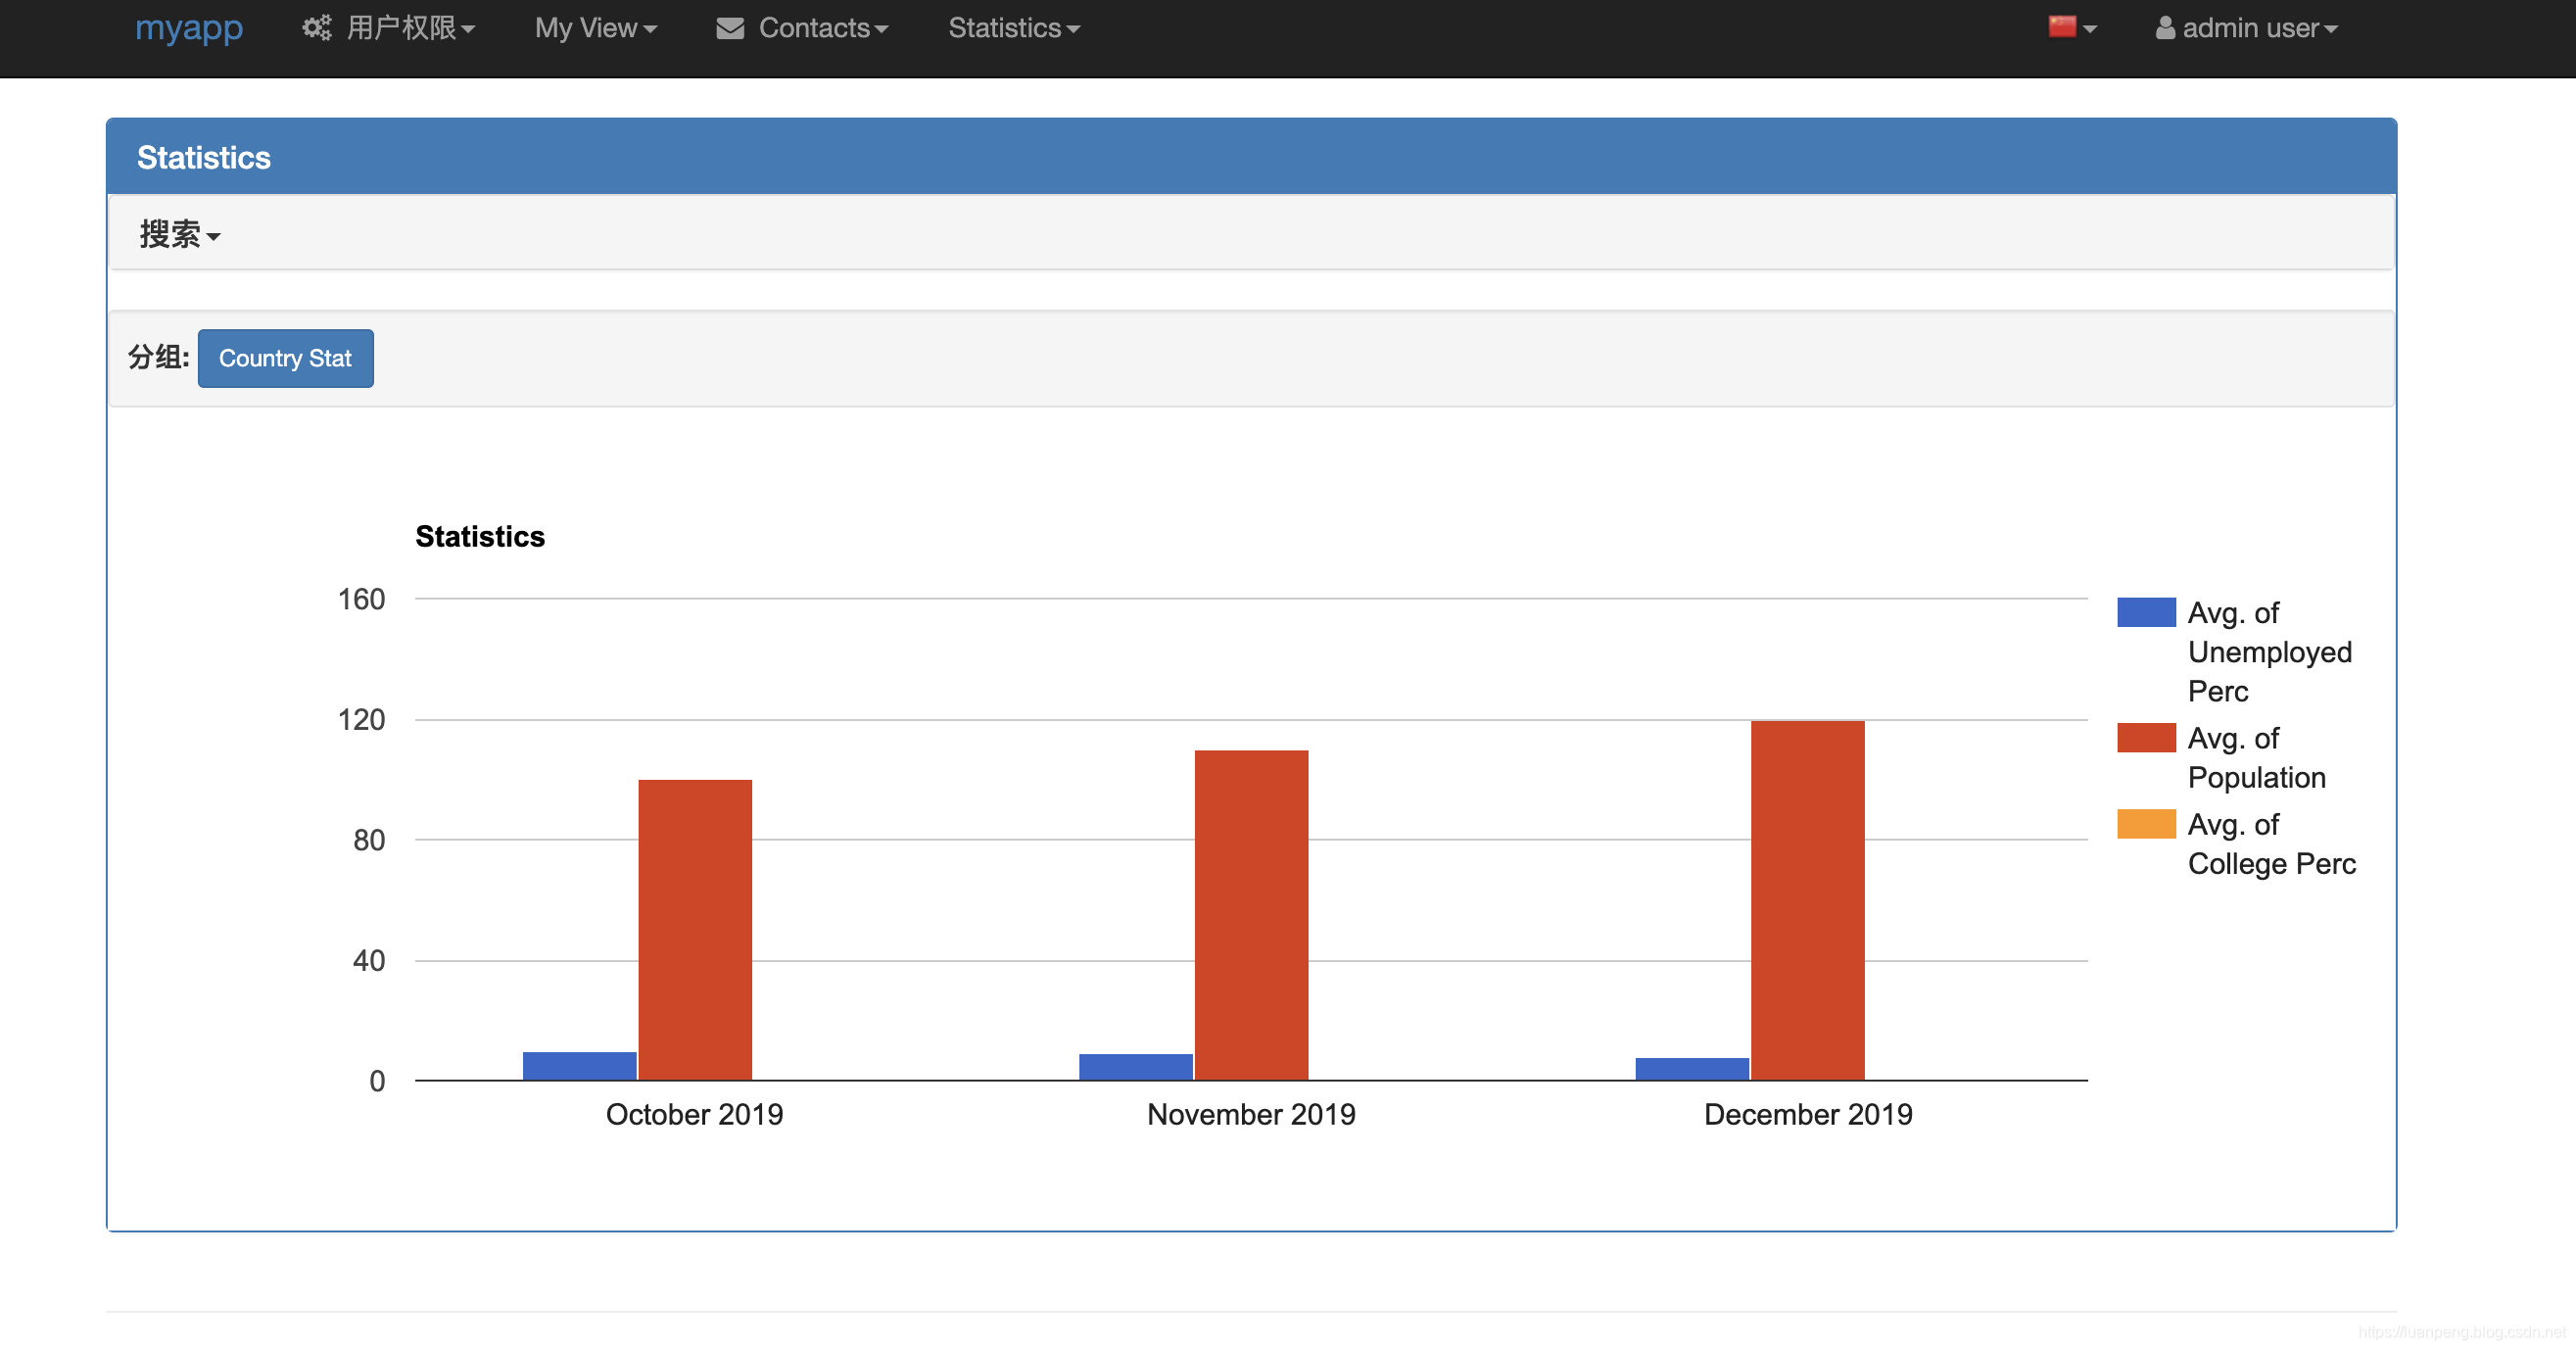Image resolution: width=2576 pixels, height=1350 pixels.
Task: Click the envelope icon beside Contacts
Action: [x=730, y=28]
